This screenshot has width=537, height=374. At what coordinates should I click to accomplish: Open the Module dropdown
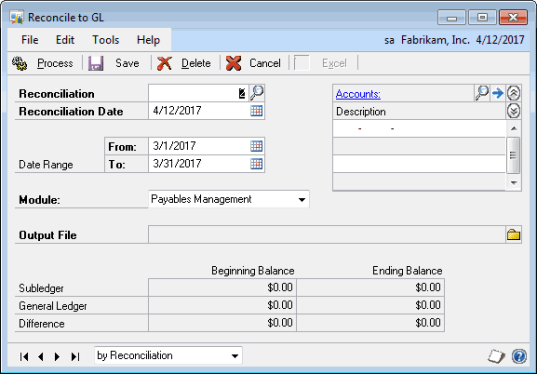pos(302,199)
